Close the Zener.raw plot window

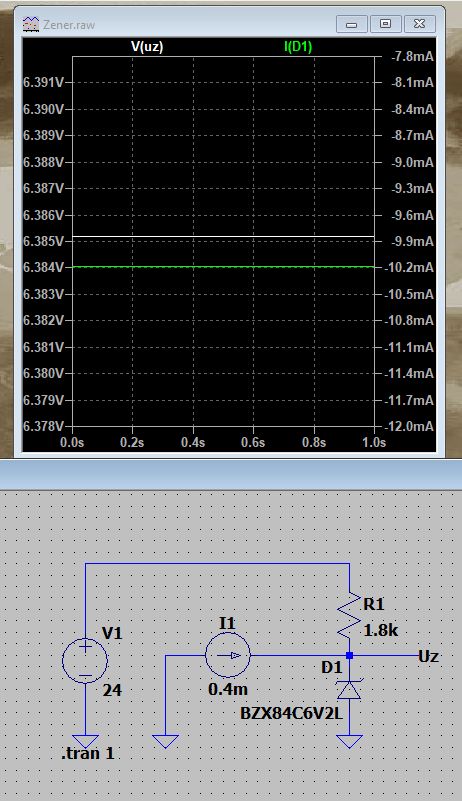click(x=420, y=24)
